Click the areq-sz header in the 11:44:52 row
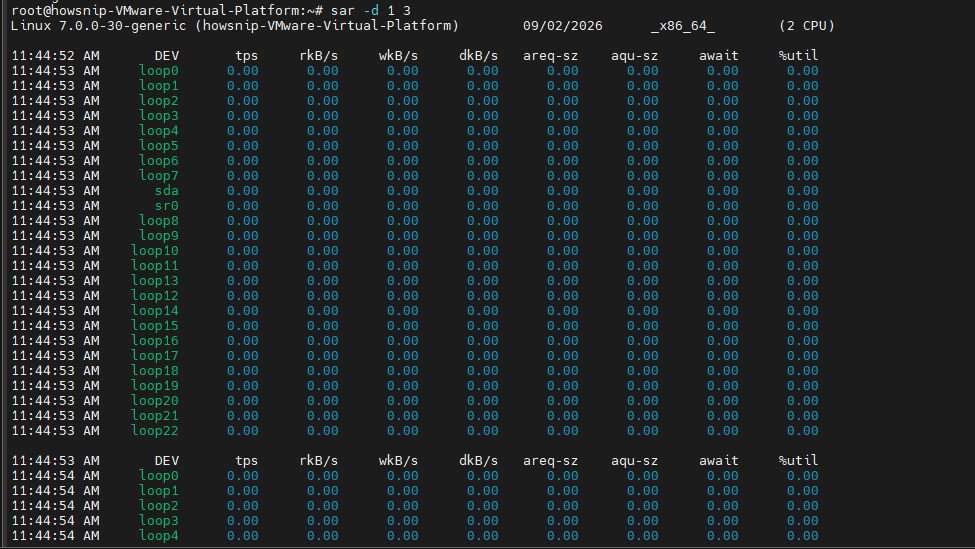The height and width of the screenshot is (549, 975). tap(550, 55)
